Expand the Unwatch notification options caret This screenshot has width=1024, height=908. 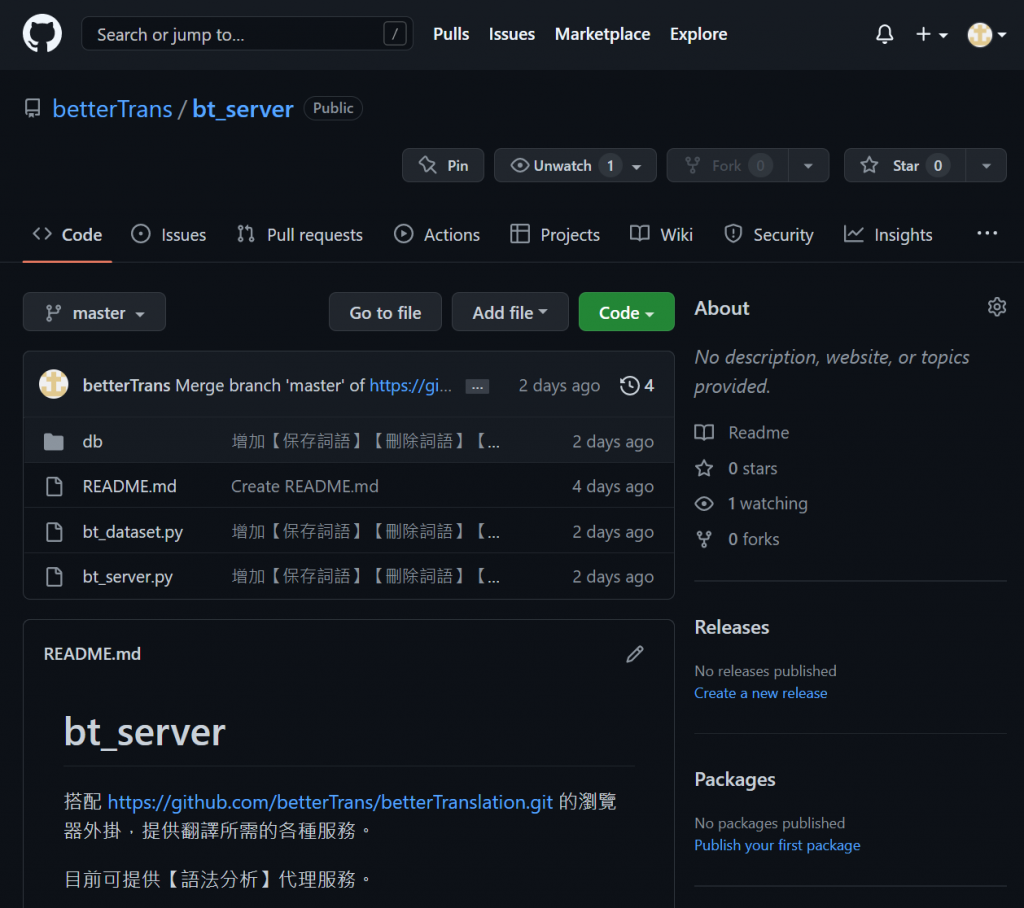(637, 166)
